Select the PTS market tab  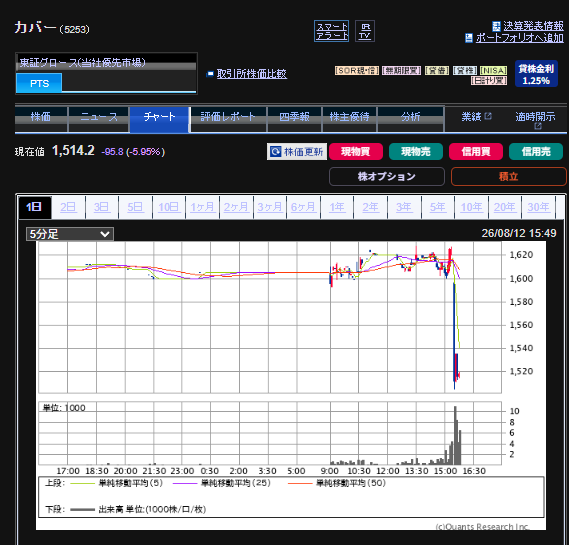click(x=39, y=83)
